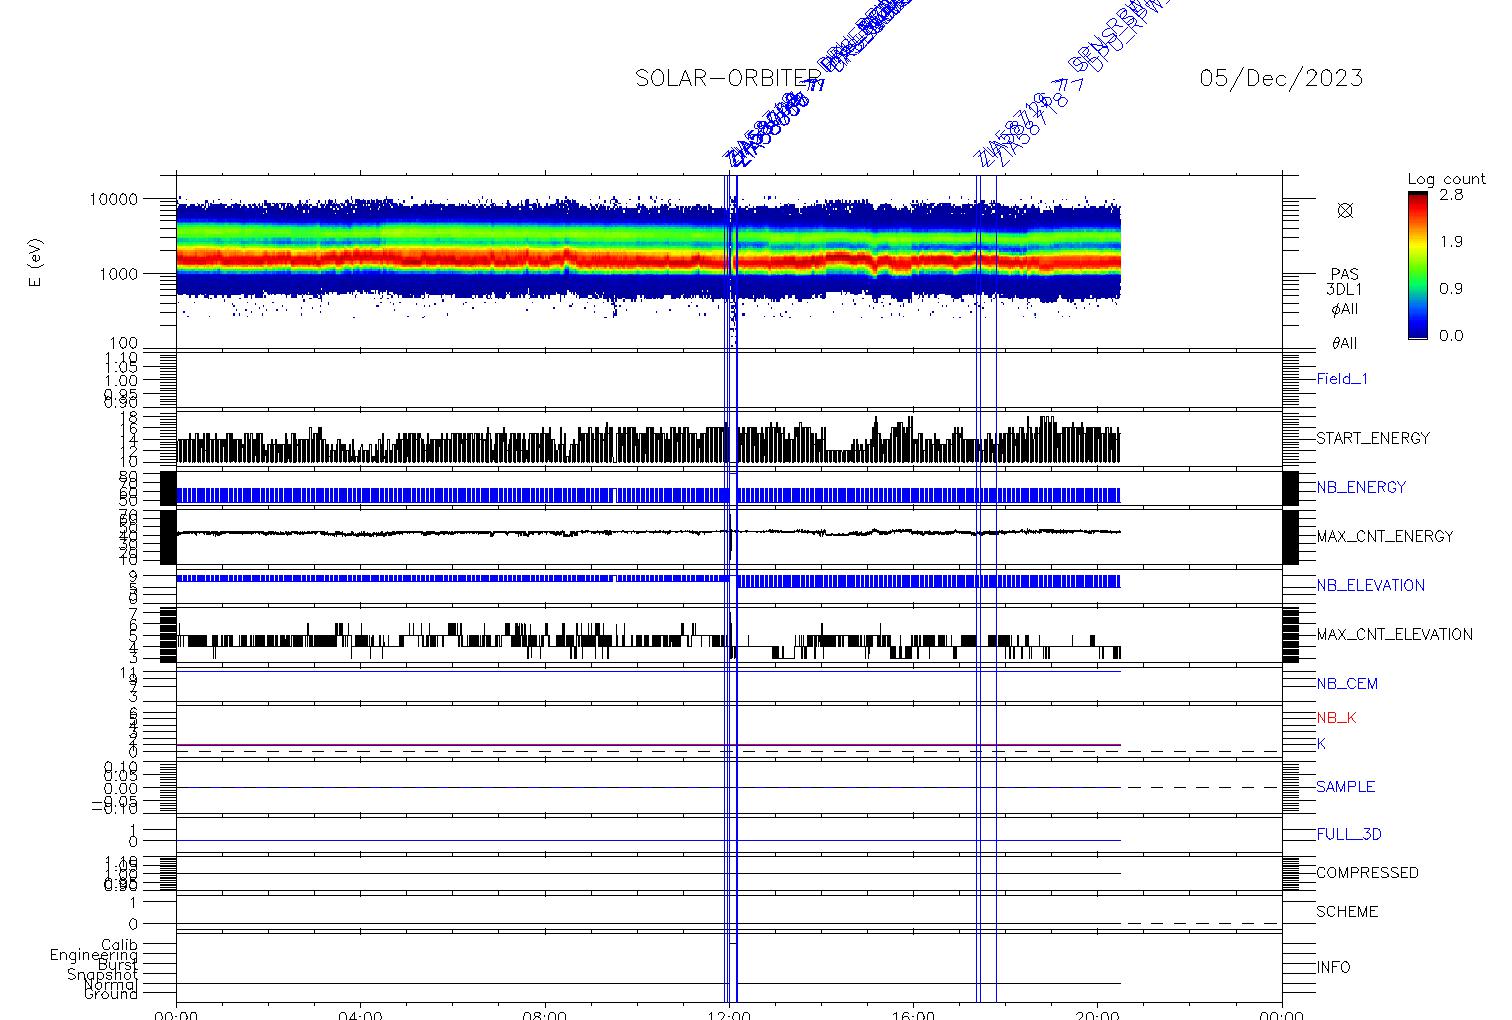
Task: Click the crossed-circle symbol above PAS
Action: [1345, 210]
